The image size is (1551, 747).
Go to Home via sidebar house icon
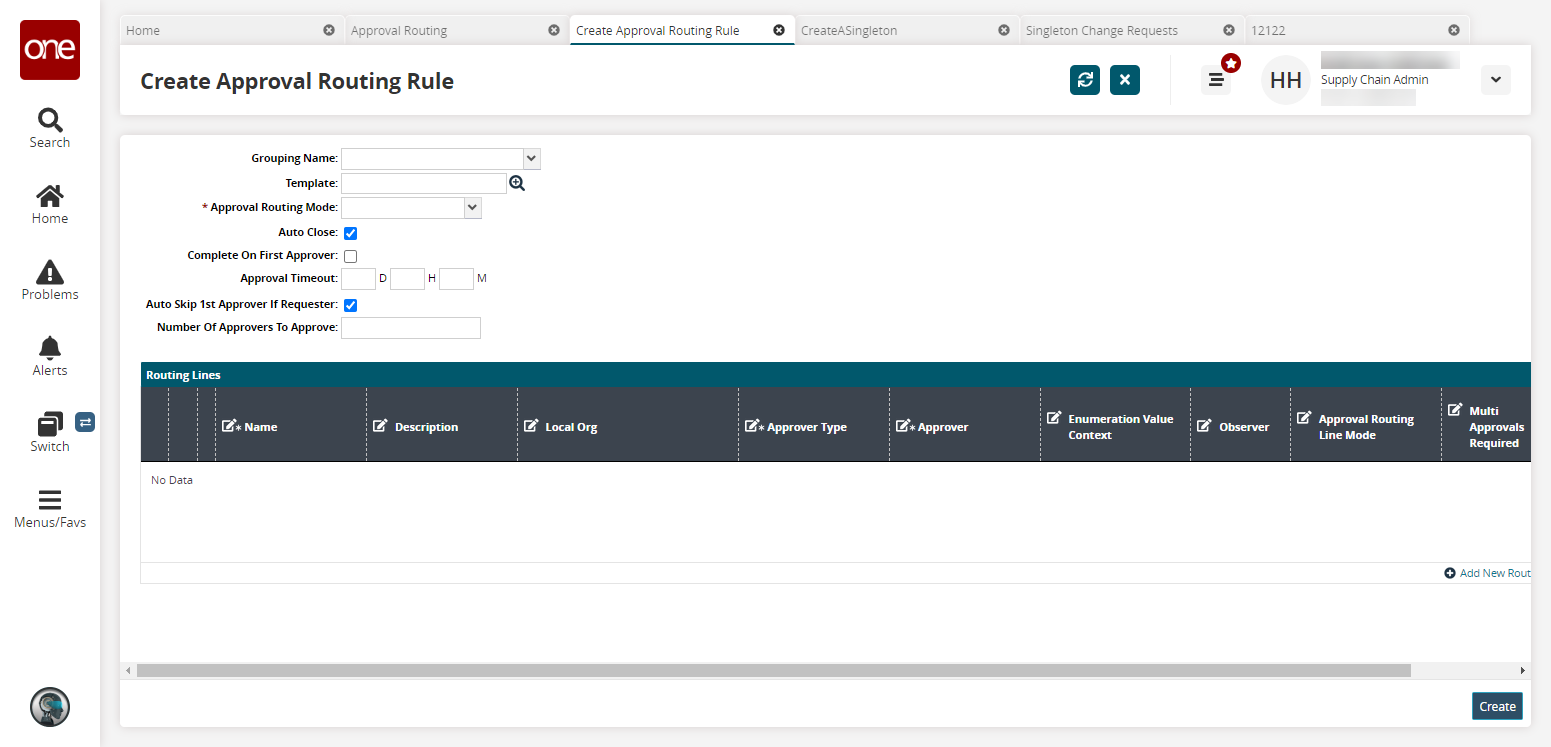(49, 196)
